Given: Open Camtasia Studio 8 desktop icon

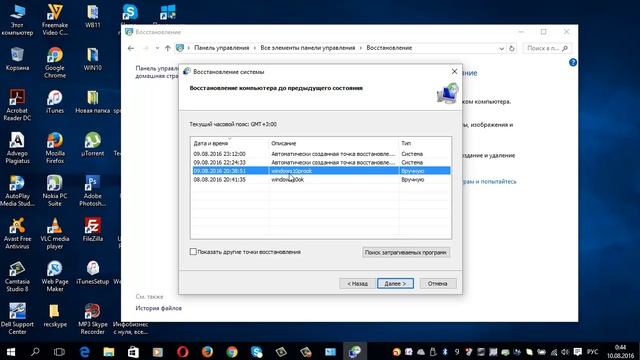Looking at the screenshot, I should click(17, 276).
